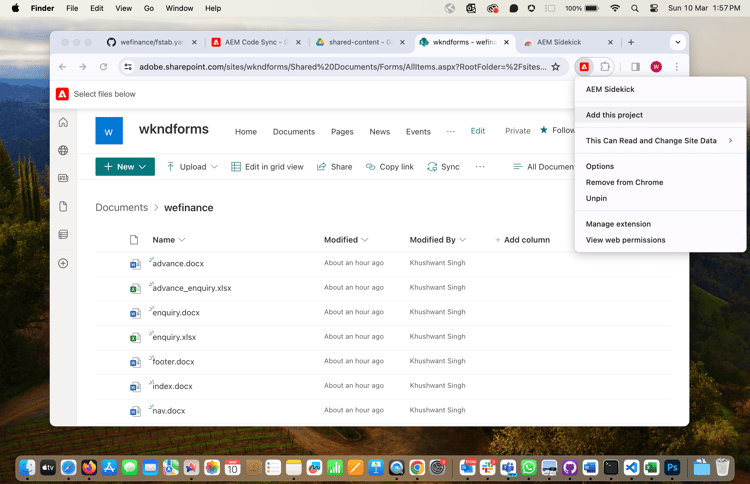Image resolution: width=750 pixels, height=484 pixels.
Task: Reload the SharePoint page
Action: click(103, 67)
